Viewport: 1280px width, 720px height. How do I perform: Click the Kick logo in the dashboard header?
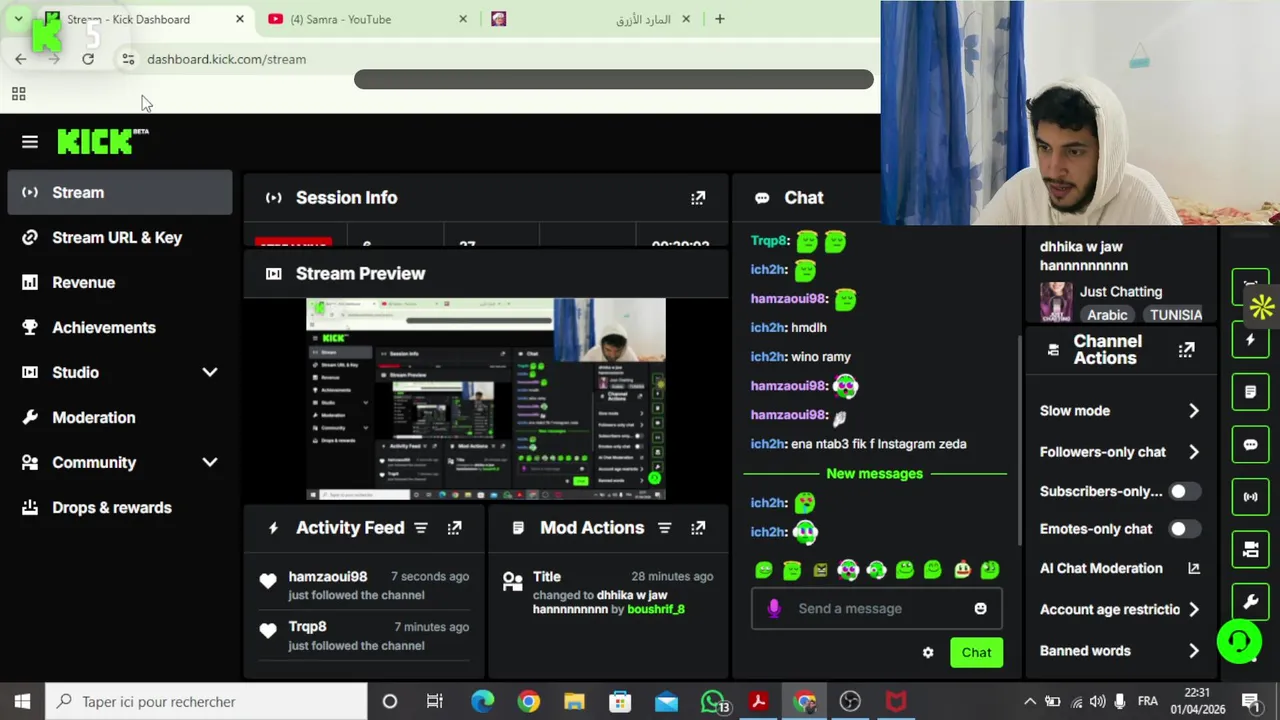(x=102, y=142)
